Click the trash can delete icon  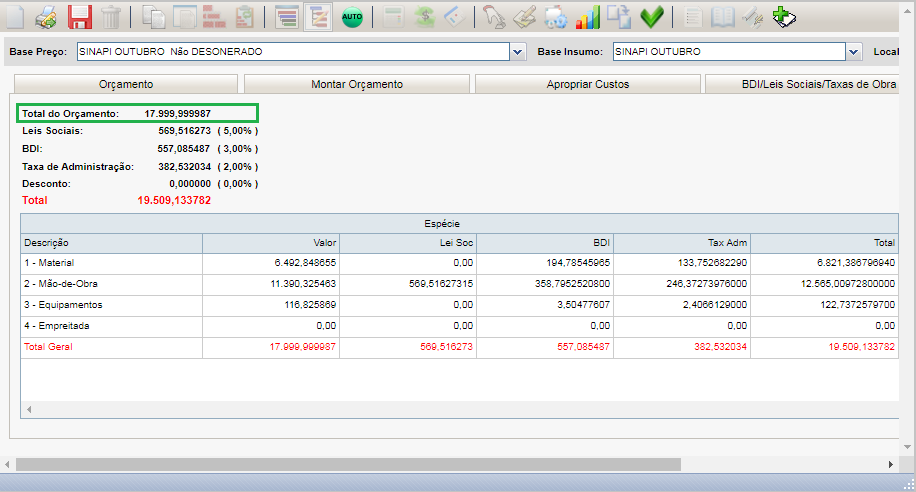coord(110,17)
